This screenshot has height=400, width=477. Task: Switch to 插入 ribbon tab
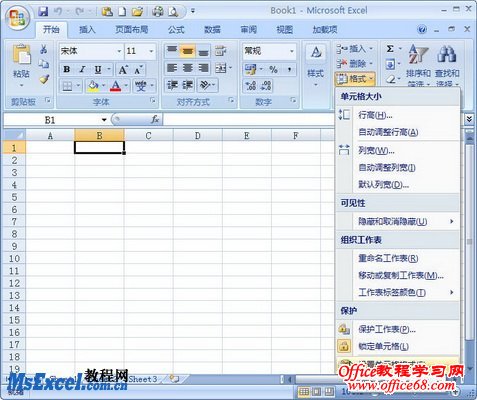(87, 30)
